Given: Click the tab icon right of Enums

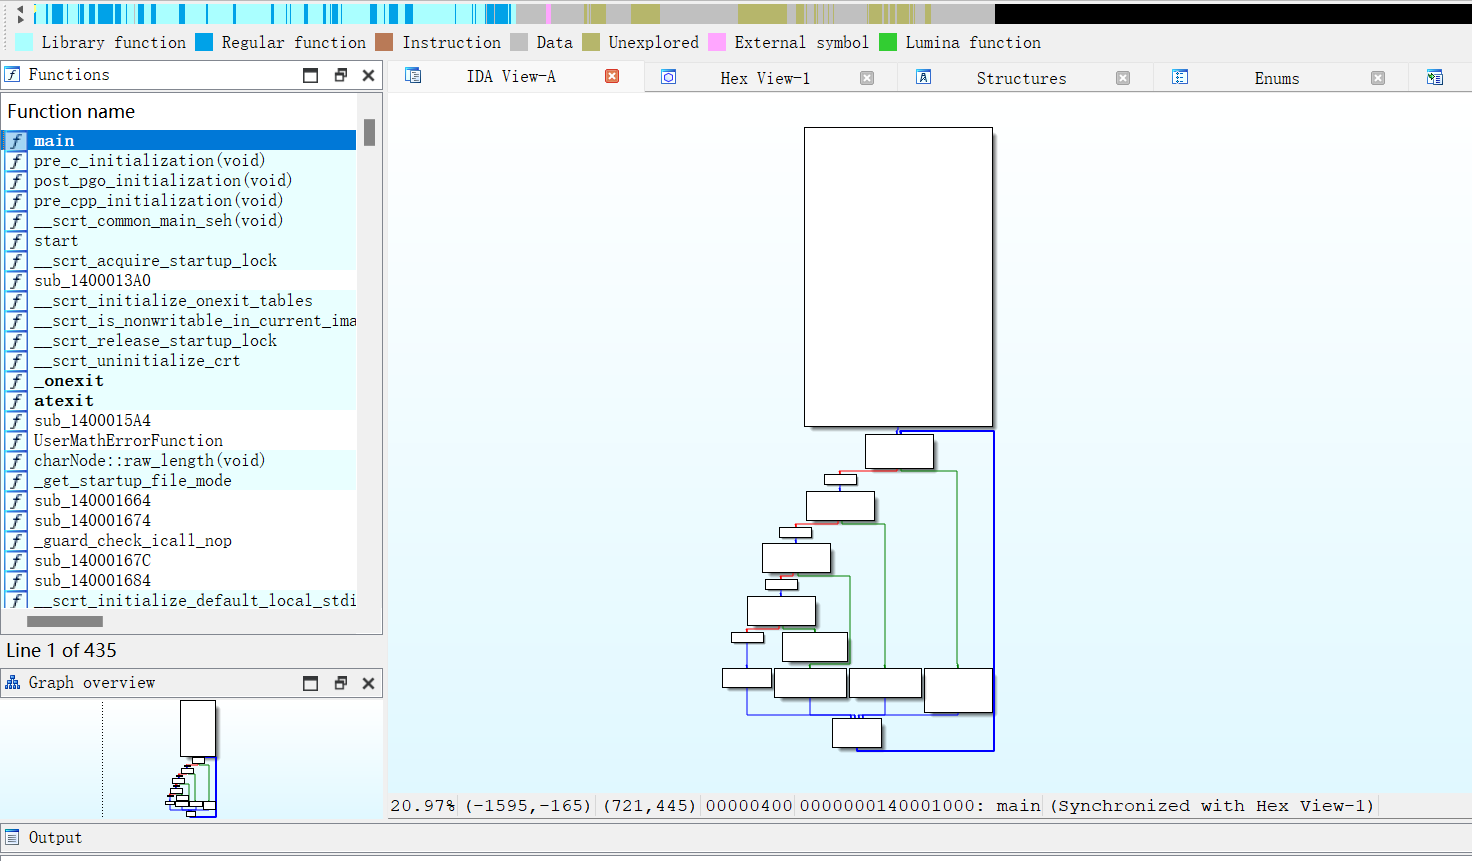Looking at the screenshot, I should pos(1435,77).
